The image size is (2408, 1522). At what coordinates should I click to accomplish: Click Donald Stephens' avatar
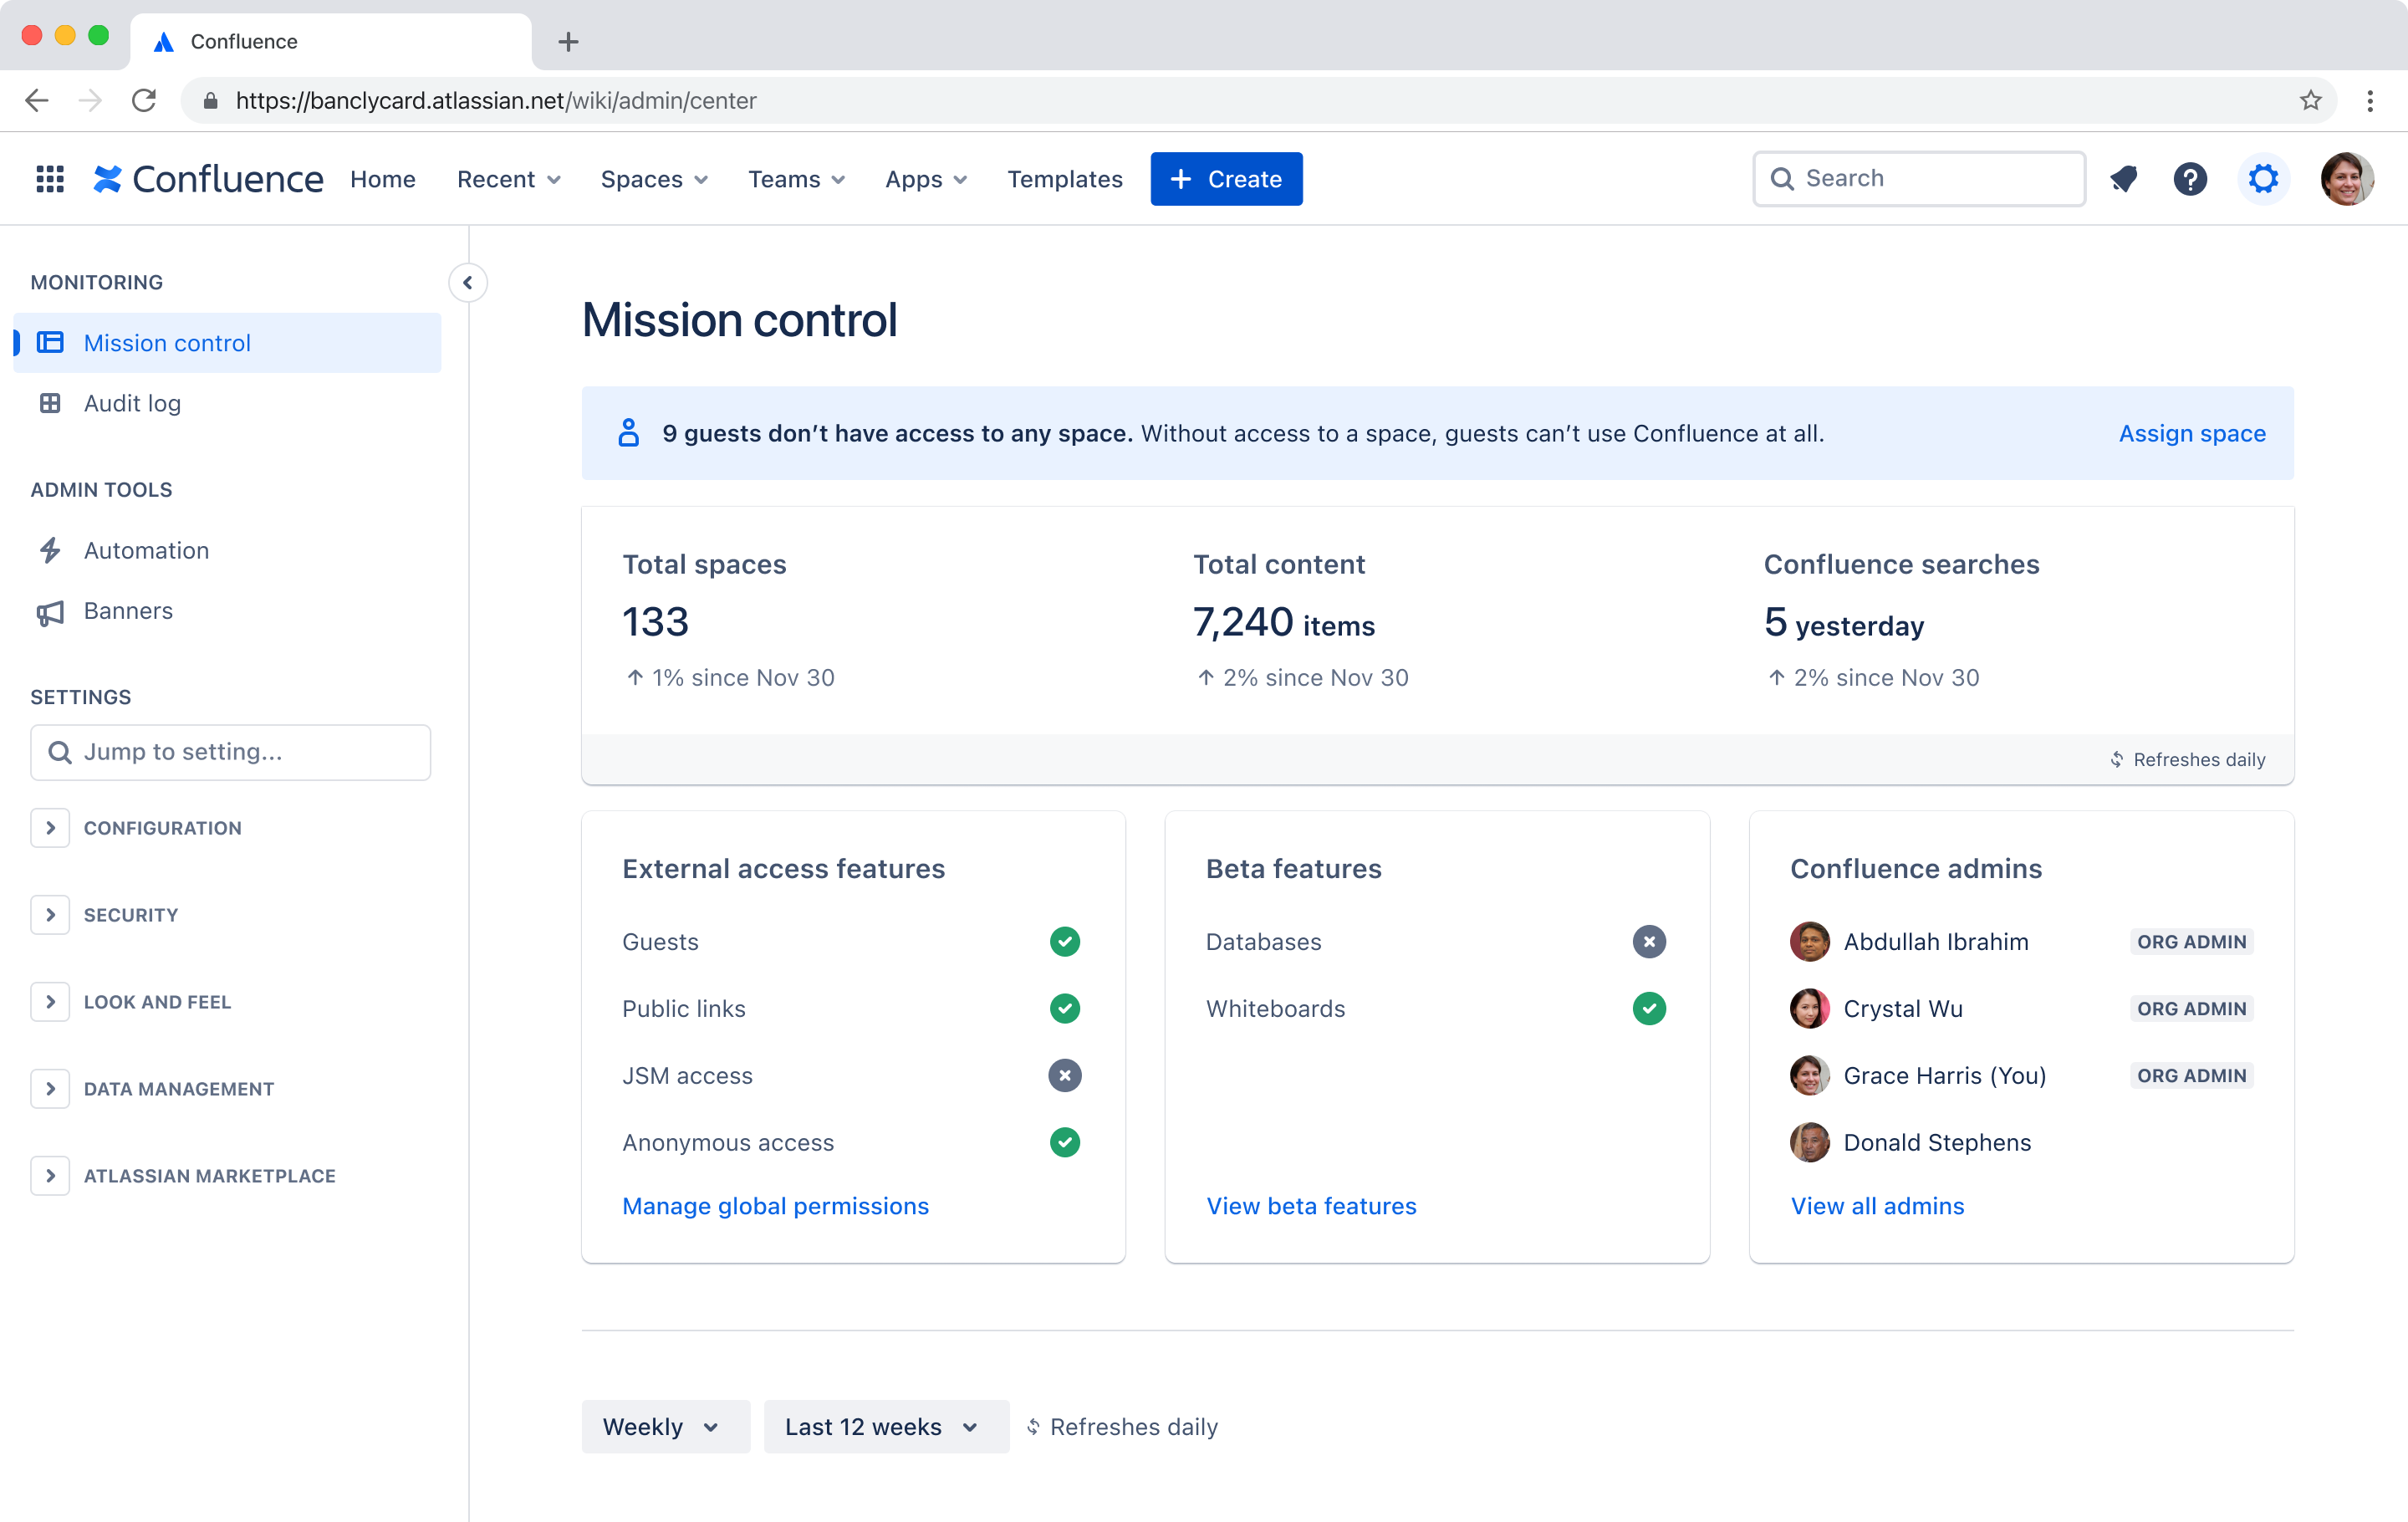1809,1142
